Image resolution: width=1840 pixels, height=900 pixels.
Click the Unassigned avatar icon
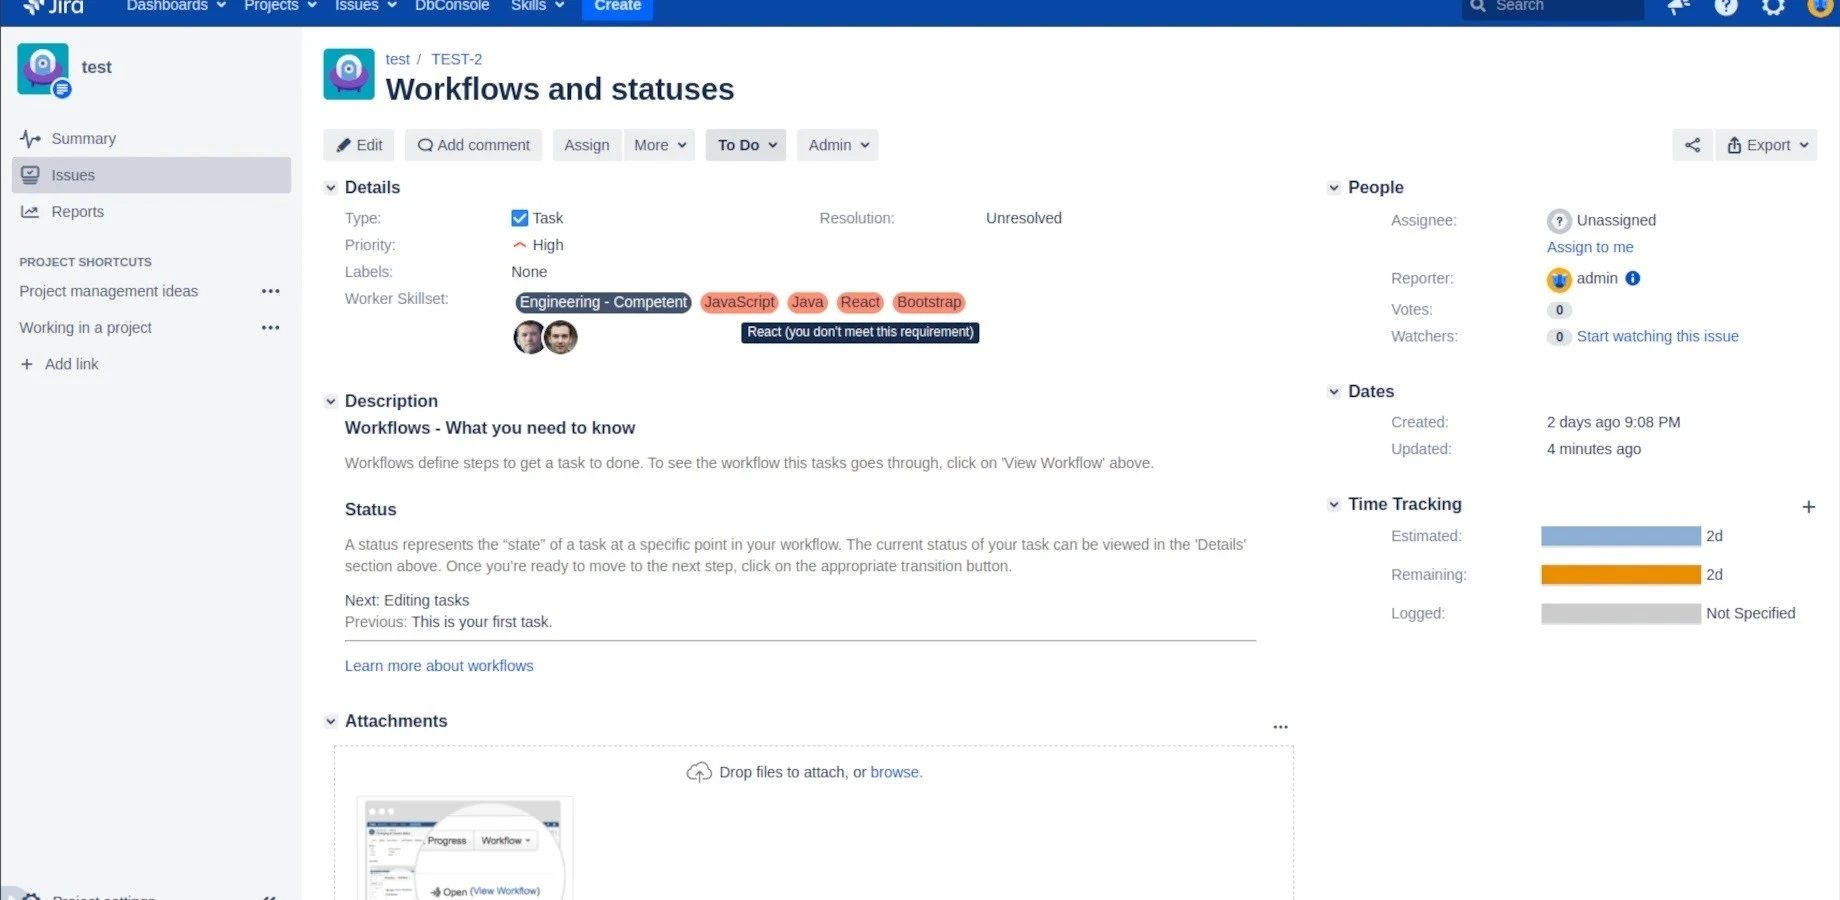coord(1559,221)
